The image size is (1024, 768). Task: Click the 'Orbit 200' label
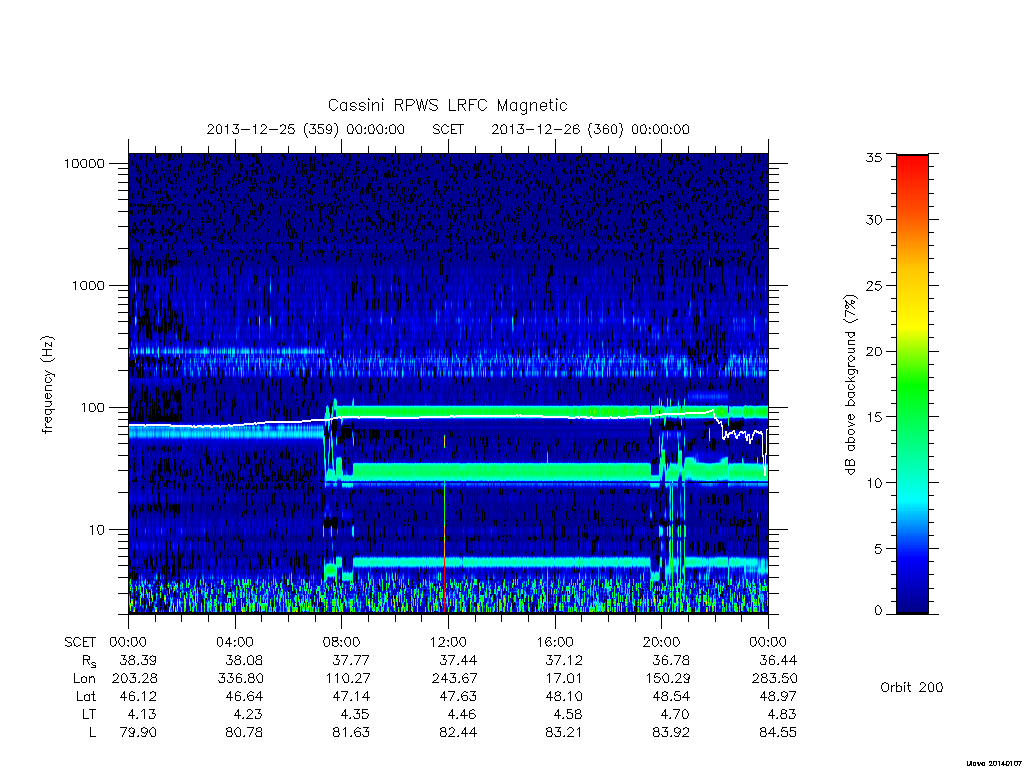click(912, 688)
